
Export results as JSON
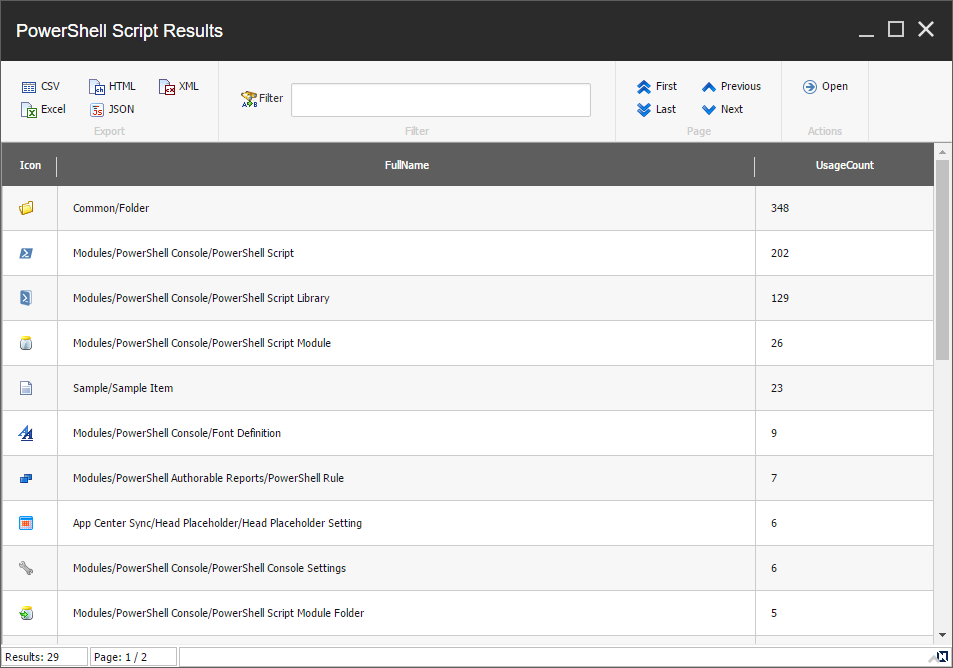(112, 109)
